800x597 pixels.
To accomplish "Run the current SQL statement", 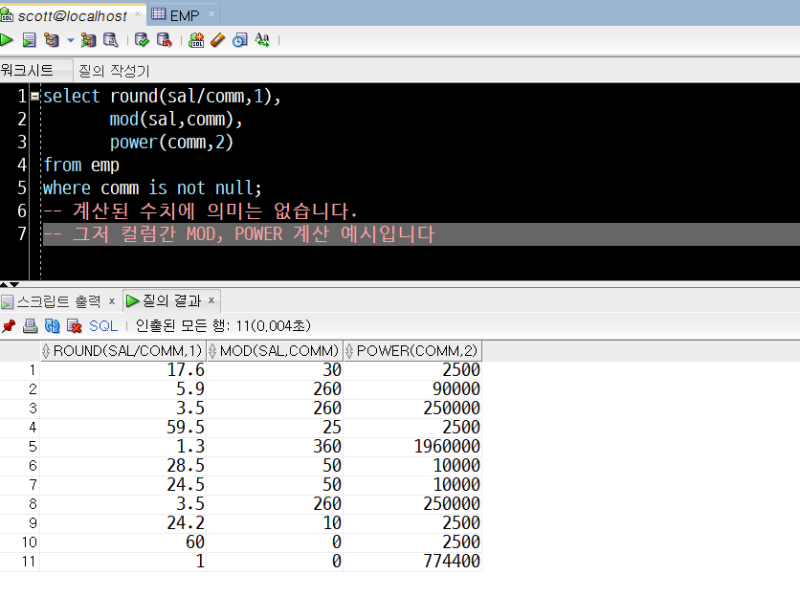I will [8, 40].
